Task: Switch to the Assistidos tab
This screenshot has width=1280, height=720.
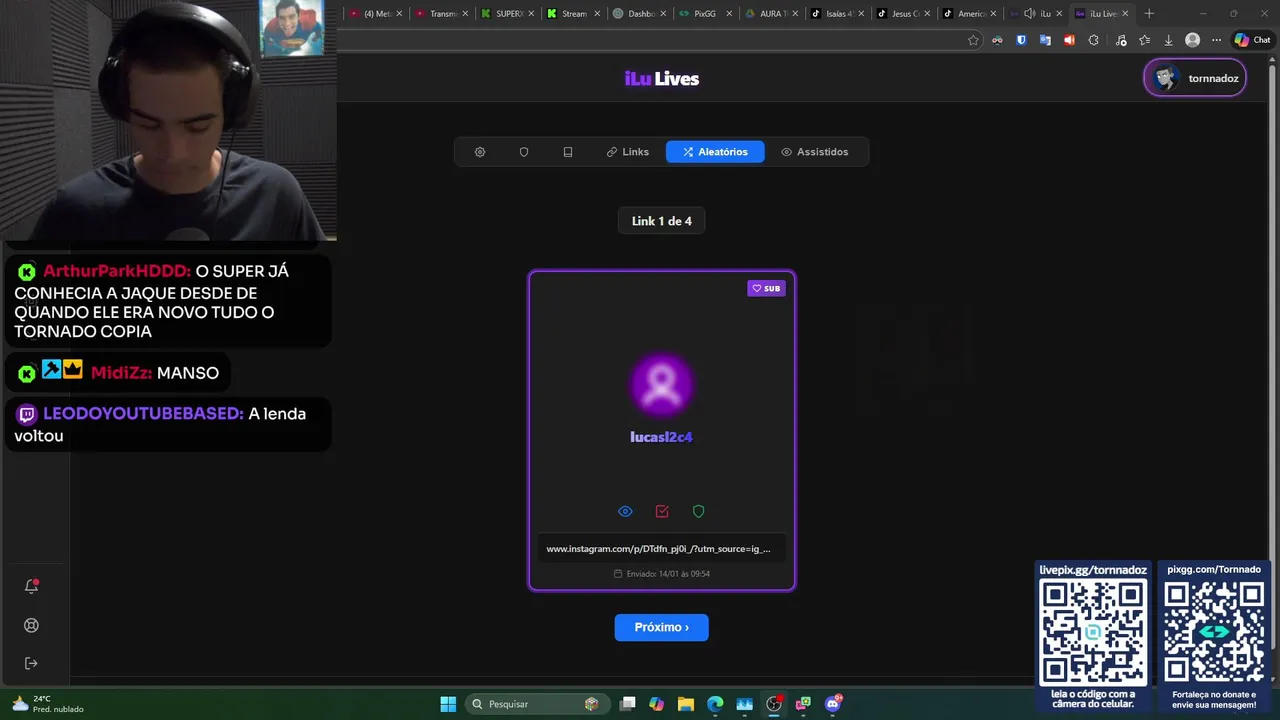Action: 815,152
